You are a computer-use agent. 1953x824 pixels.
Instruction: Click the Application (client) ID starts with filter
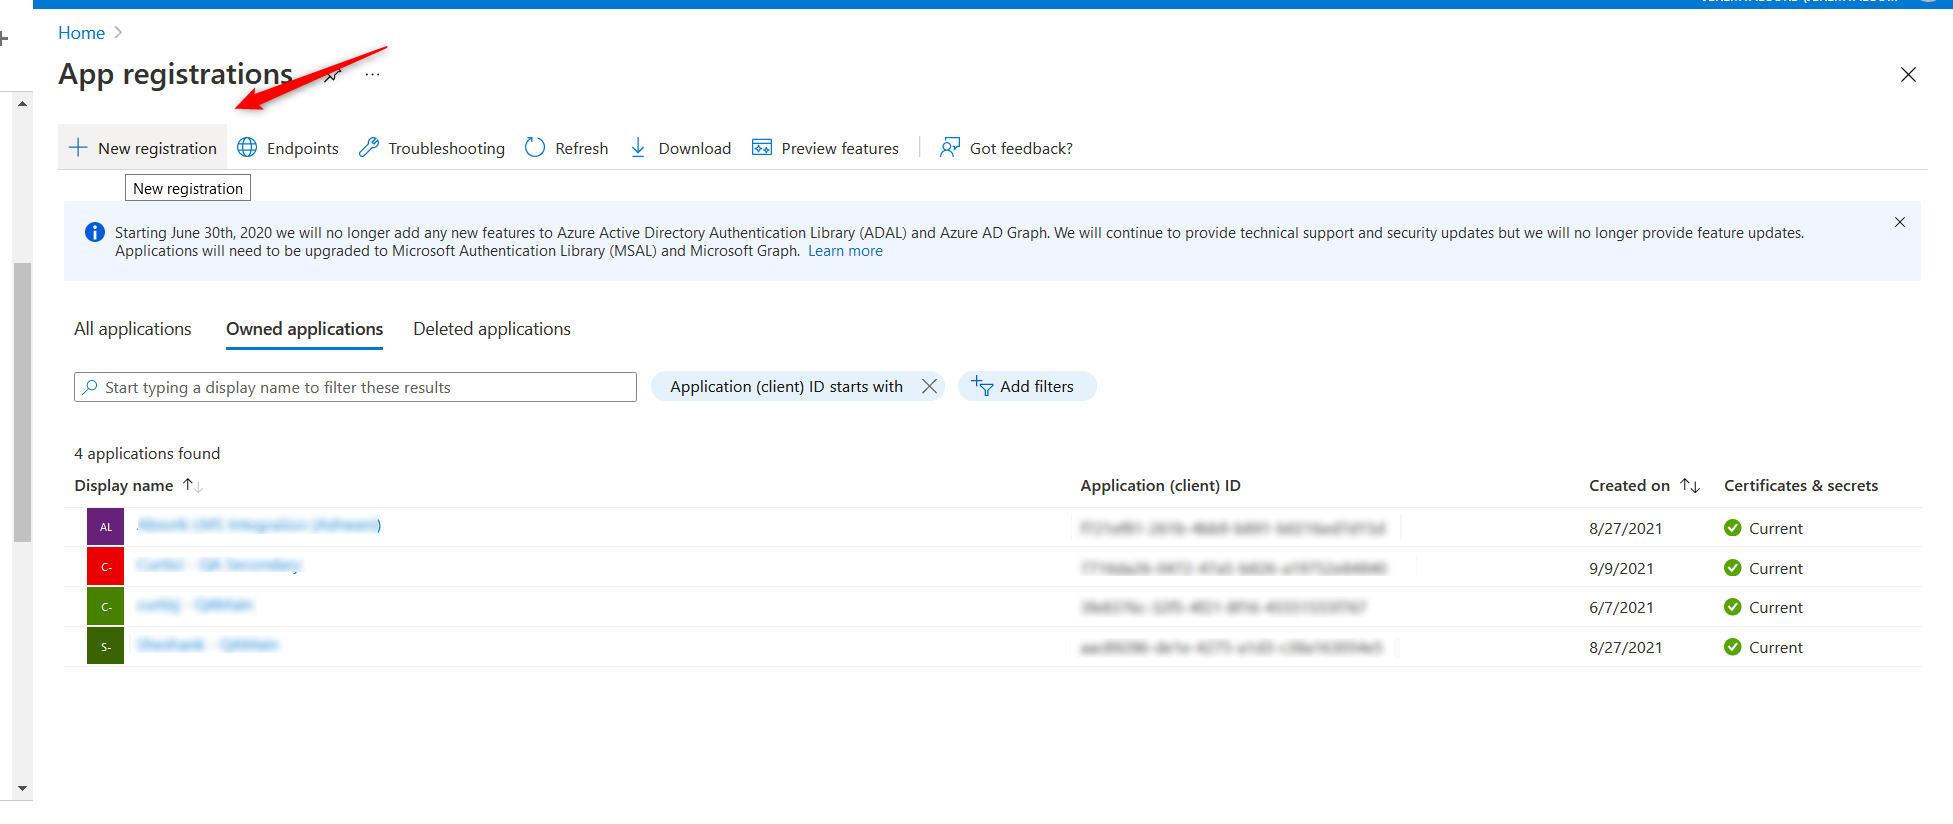pyautogui.click(x=786, y=386)
